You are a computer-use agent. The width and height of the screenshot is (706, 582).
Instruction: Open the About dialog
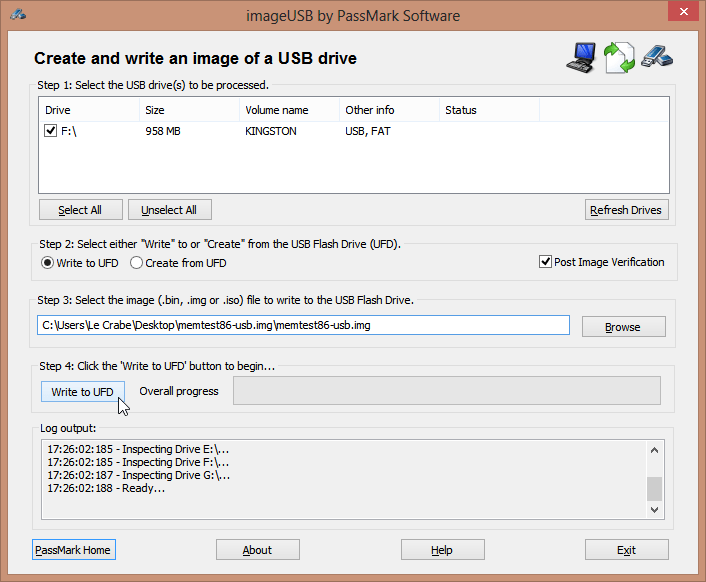tap(258, 550)
